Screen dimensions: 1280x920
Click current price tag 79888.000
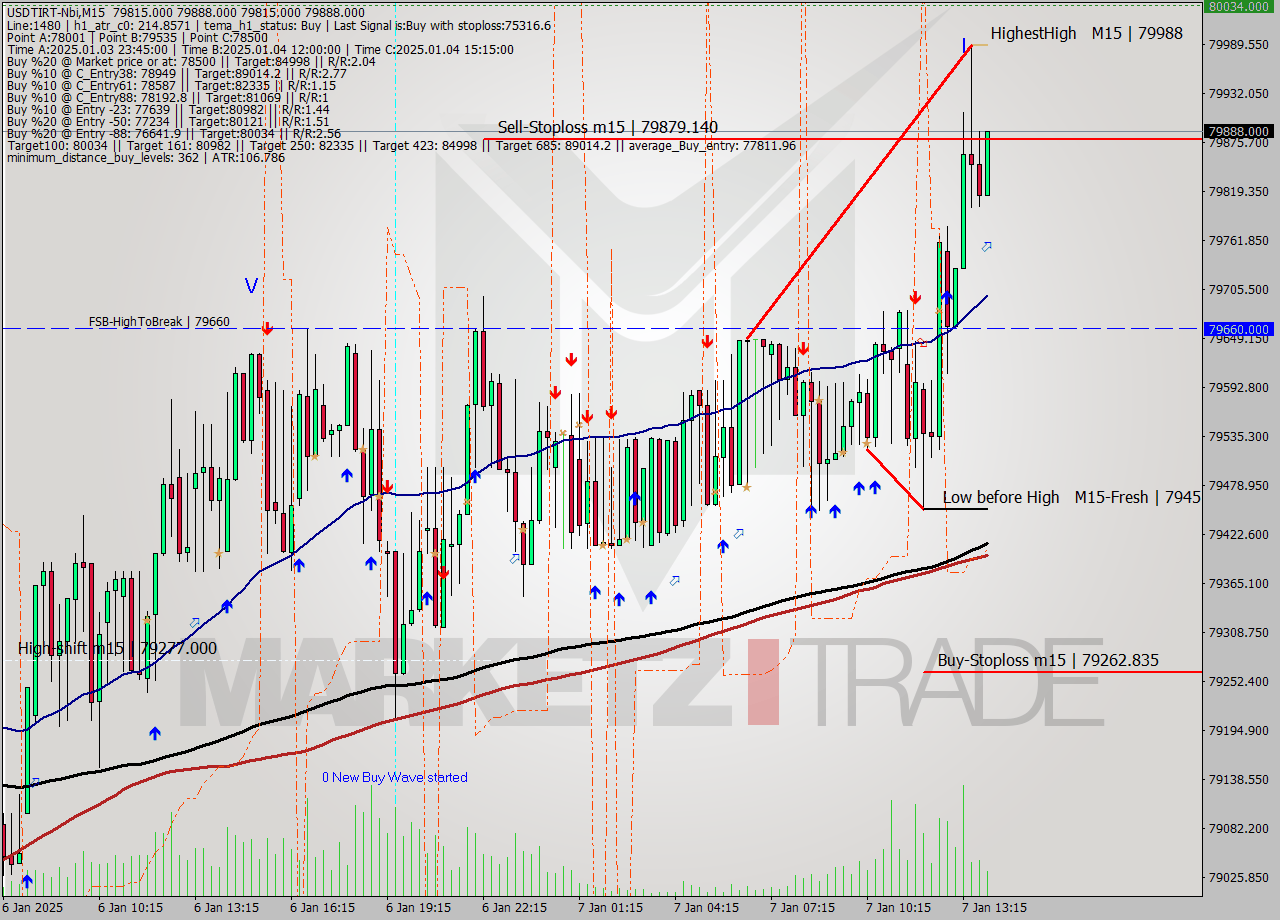(1240, 131)
